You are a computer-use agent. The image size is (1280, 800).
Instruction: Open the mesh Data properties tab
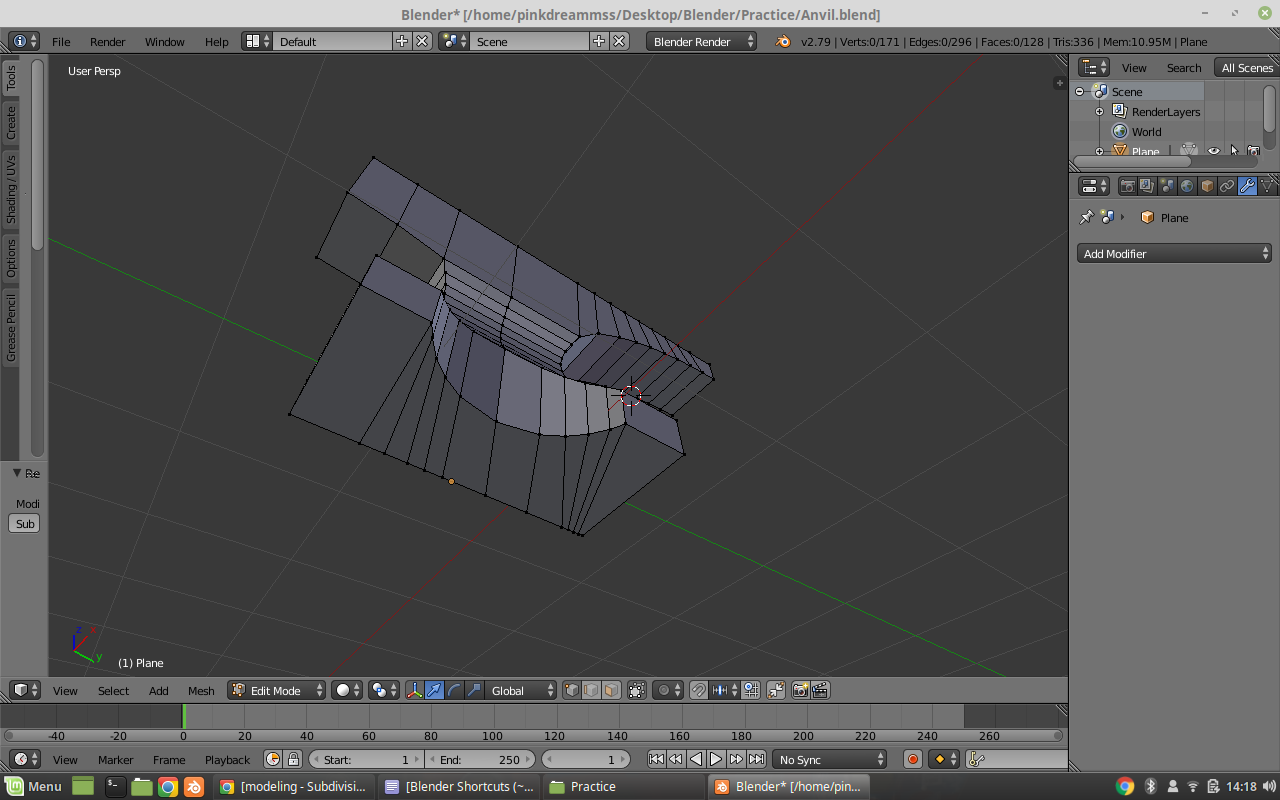click(x=1267, y=186)
